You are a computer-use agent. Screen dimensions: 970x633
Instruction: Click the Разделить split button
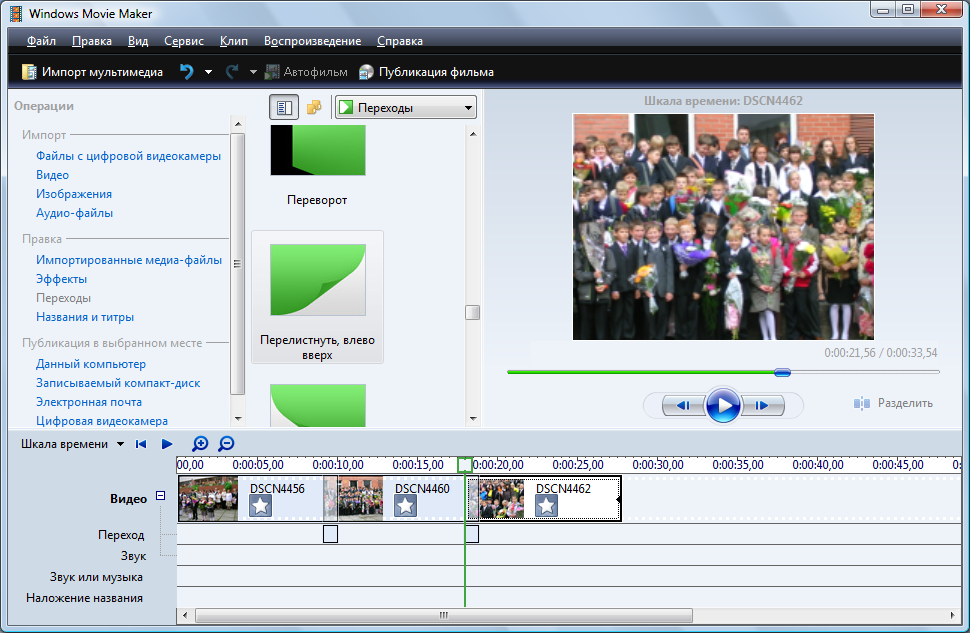click(893, 403)
